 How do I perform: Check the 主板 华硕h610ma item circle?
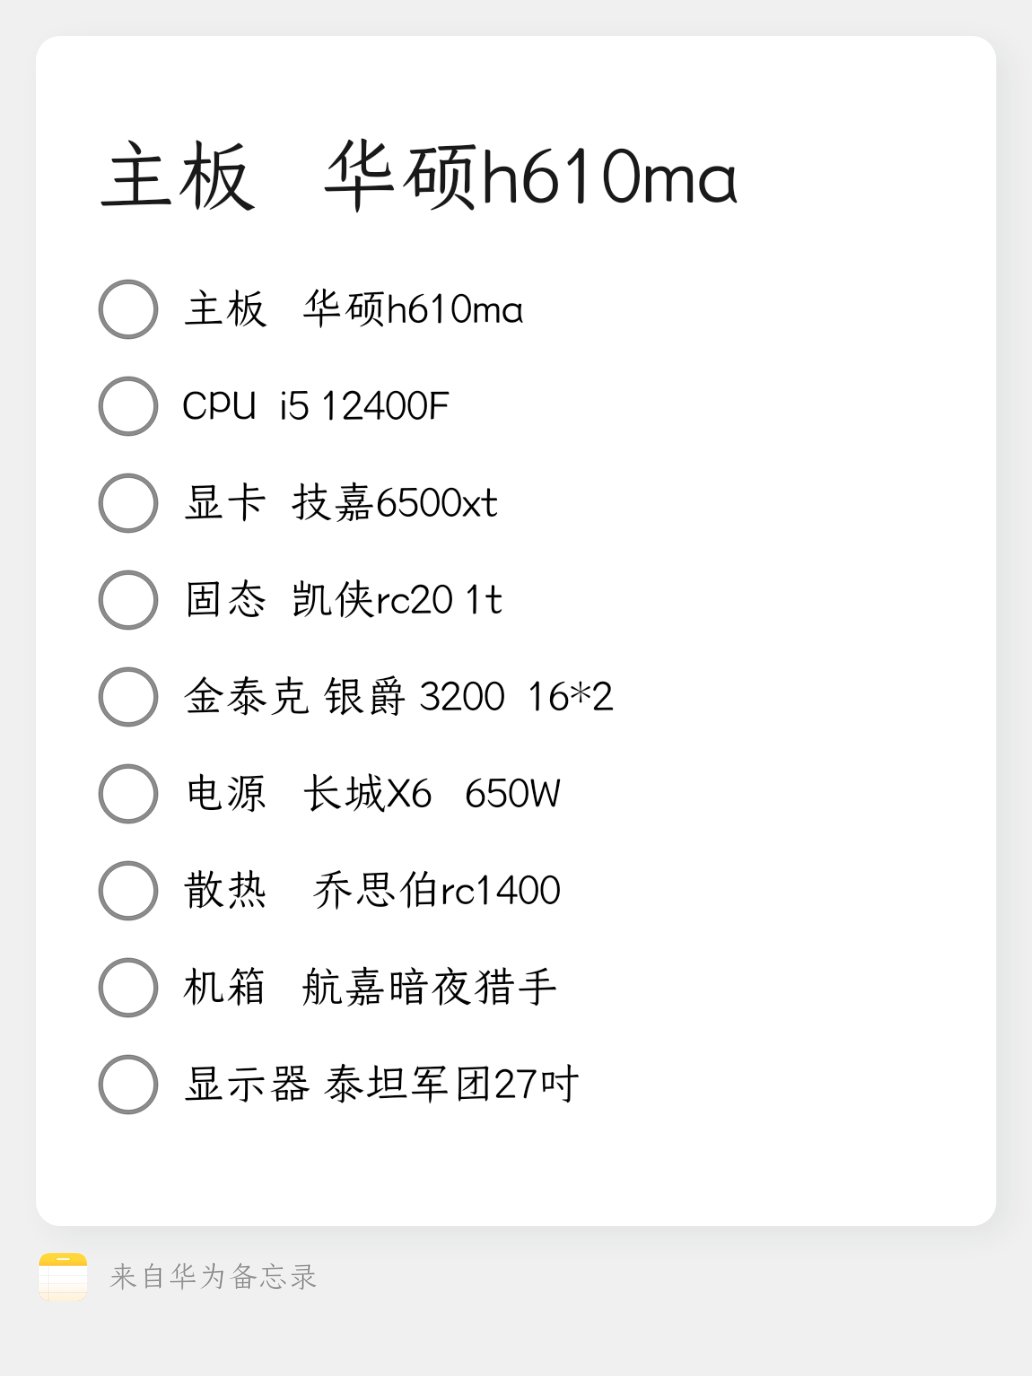coord(128,309)
